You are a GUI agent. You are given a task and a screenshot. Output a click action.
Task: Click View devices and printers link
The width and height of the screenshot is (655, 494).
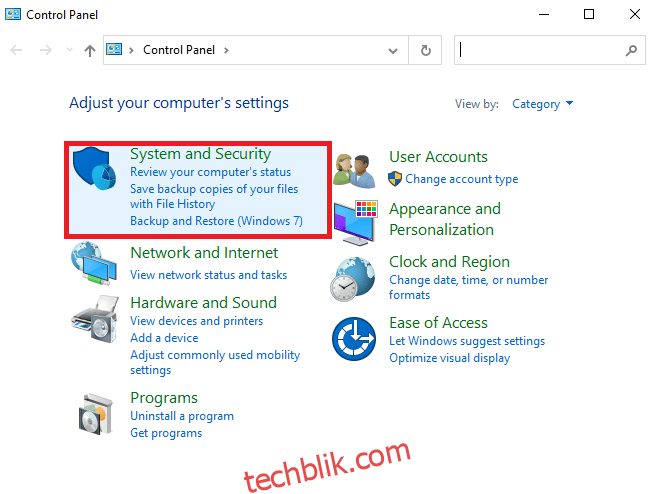tap(196, 321)
